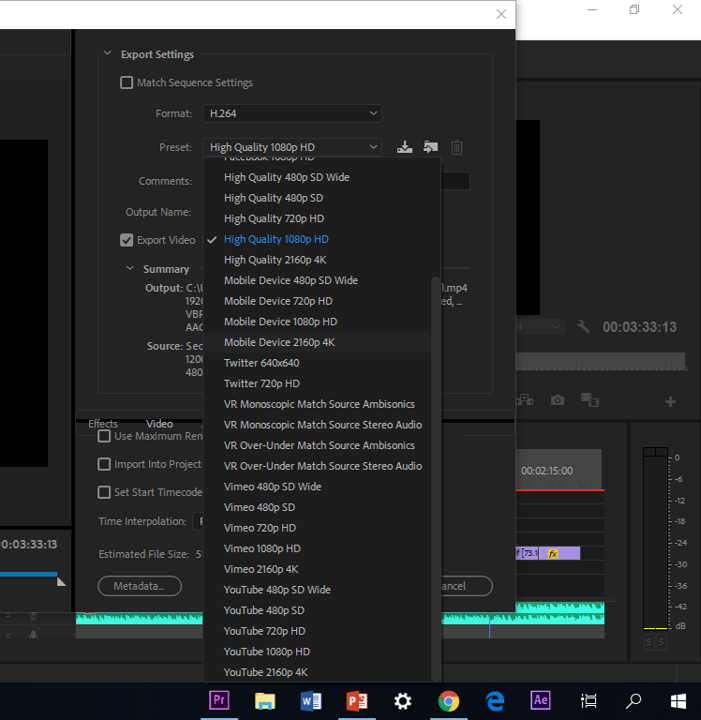Screen dimensions: 701x720
Task: Pick YouTube 2160p 4K preset
Action: click(x=317, y=673)
